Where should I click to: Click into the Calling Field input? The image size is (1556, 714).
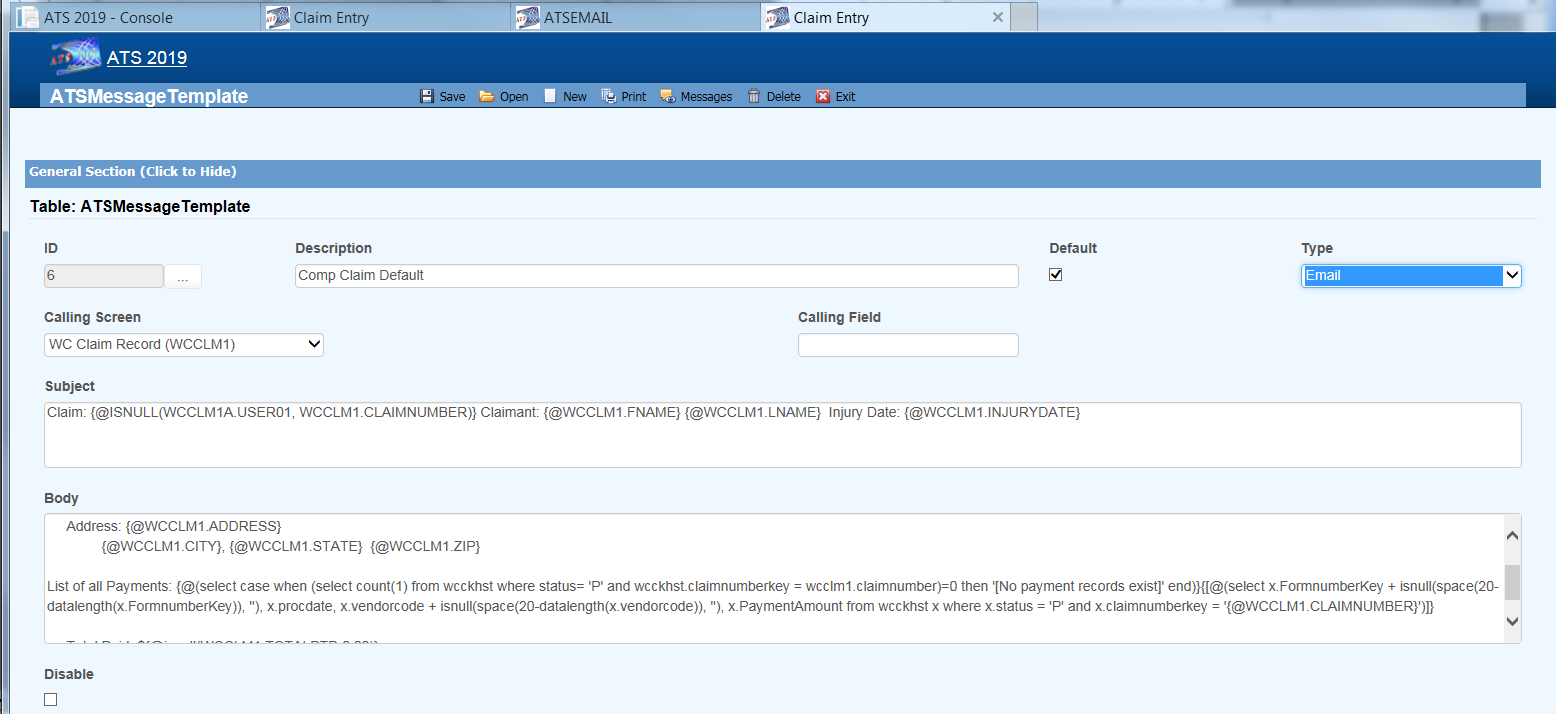click(907, 345)
